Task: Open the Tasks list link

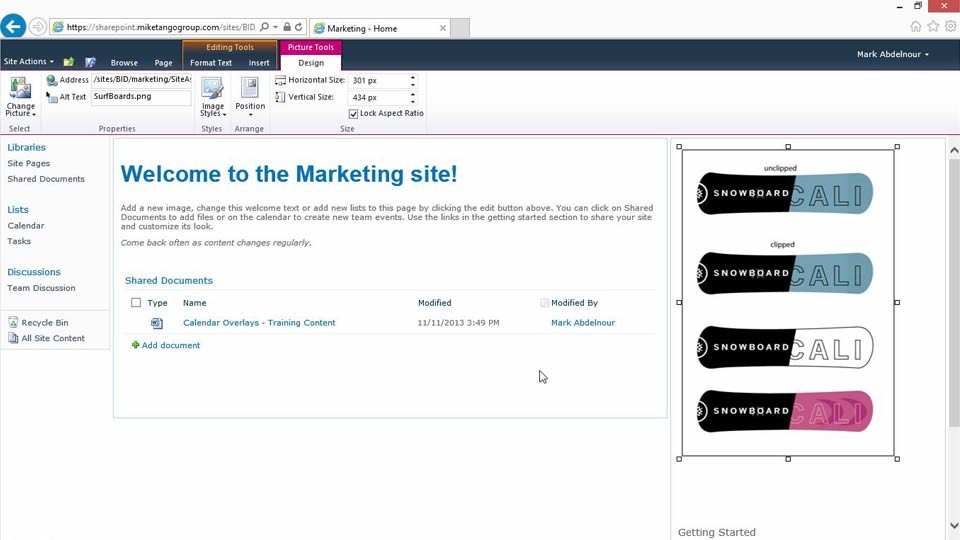Action: point(19,241)
